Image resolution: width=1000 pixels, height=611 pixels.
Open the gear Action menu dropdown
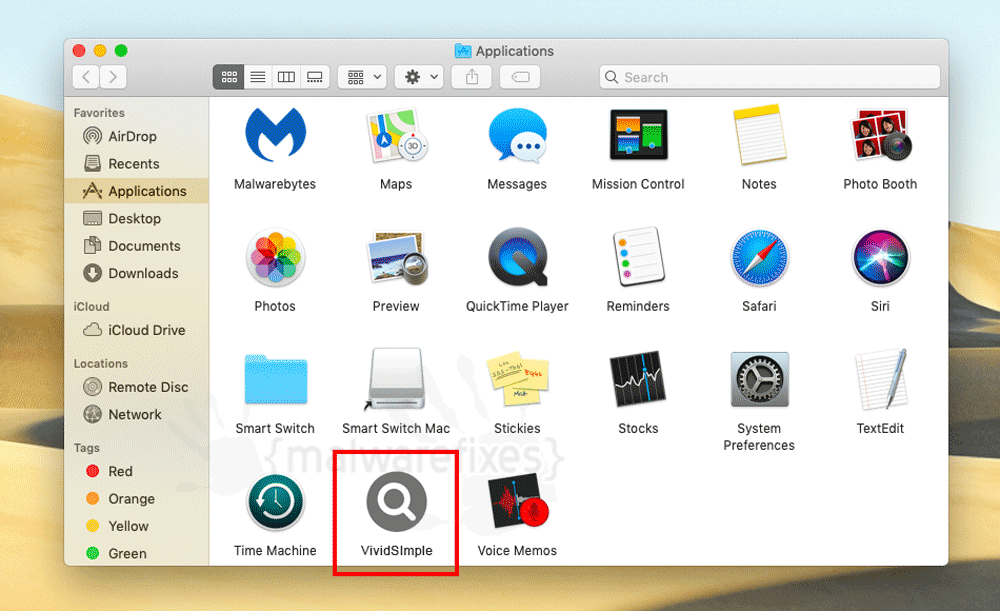click(419, 77)
